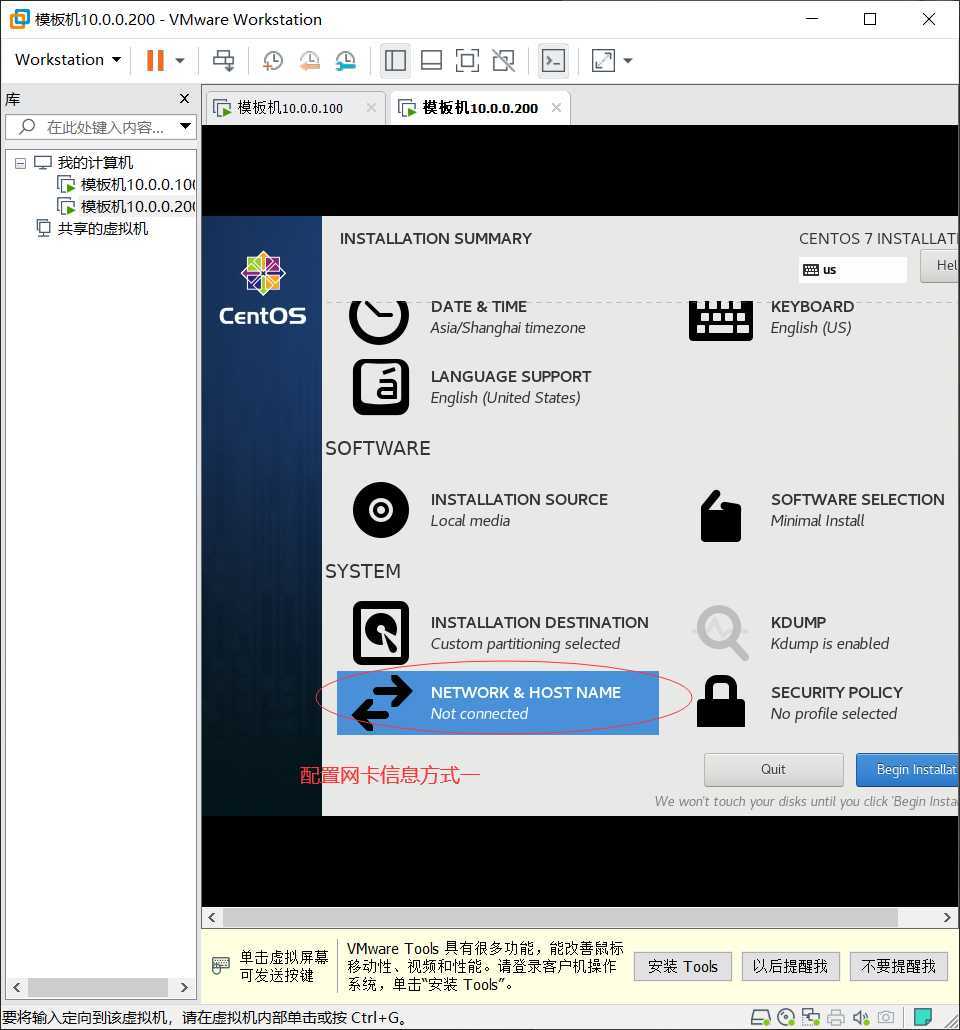Click the network adapter status icon

811,1018
